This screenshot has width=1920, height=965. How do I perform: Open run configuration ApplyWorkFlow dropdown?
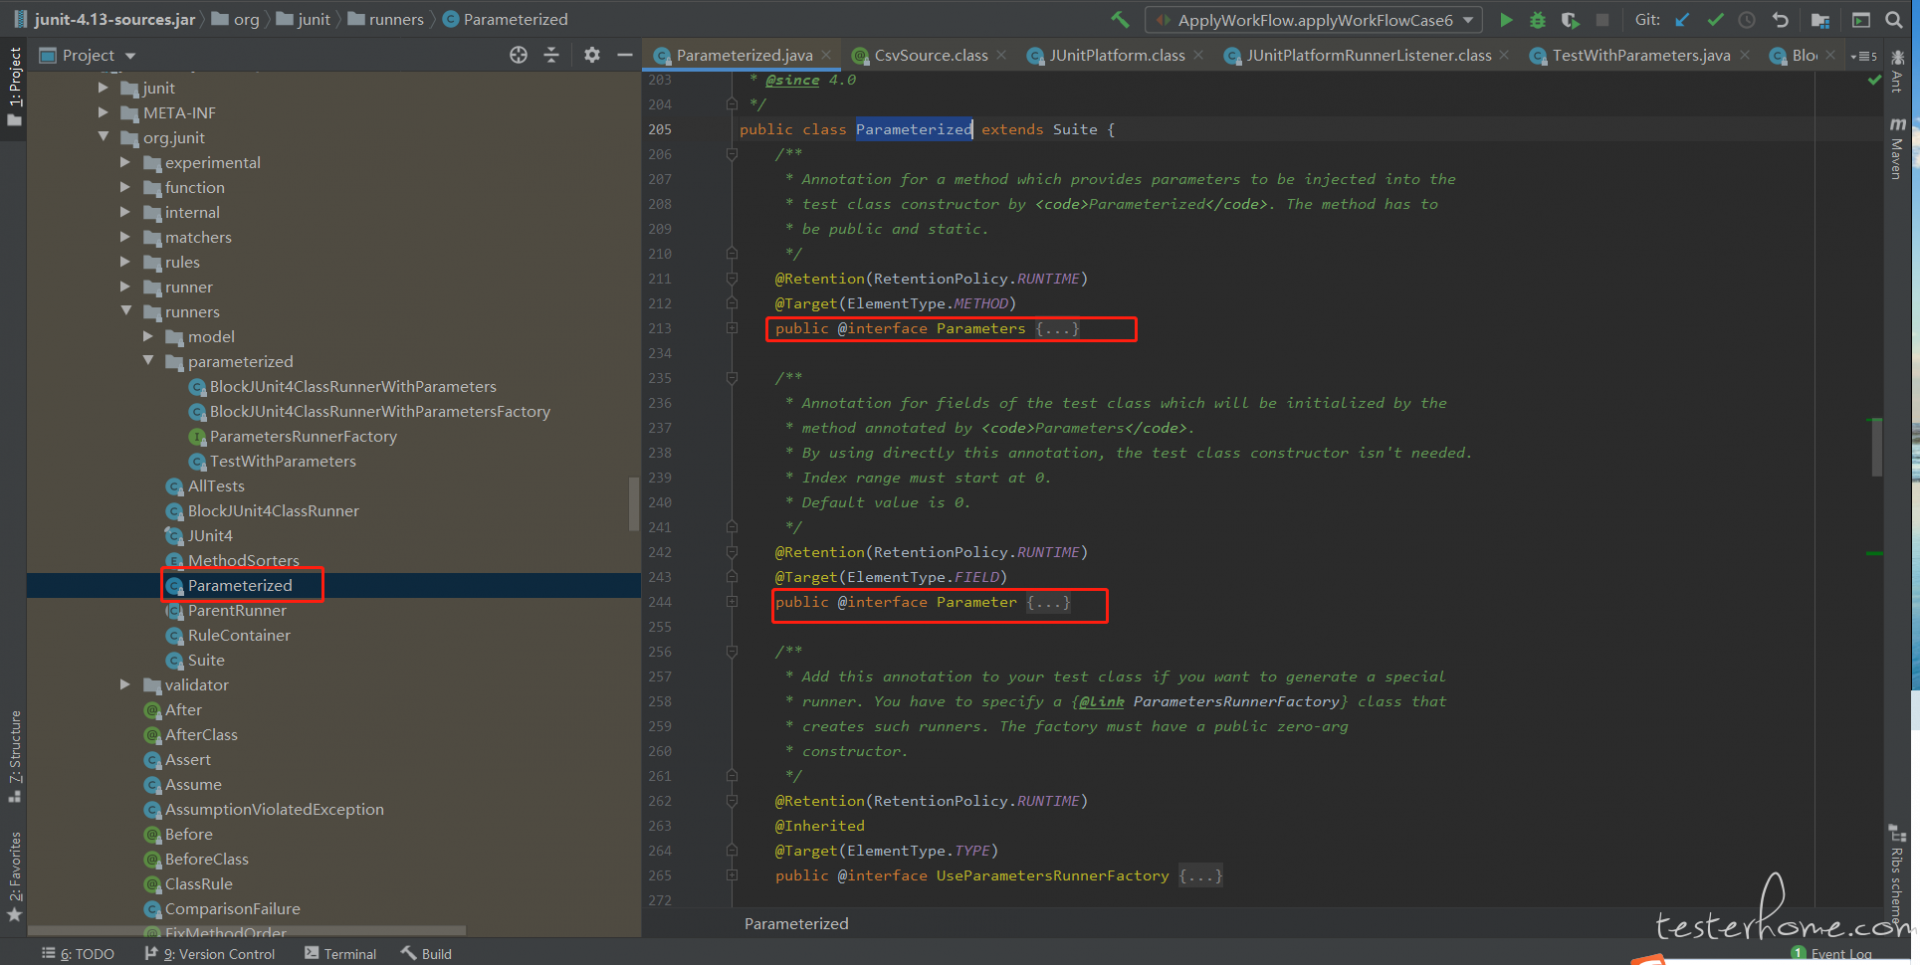[x=1315, y=20]
